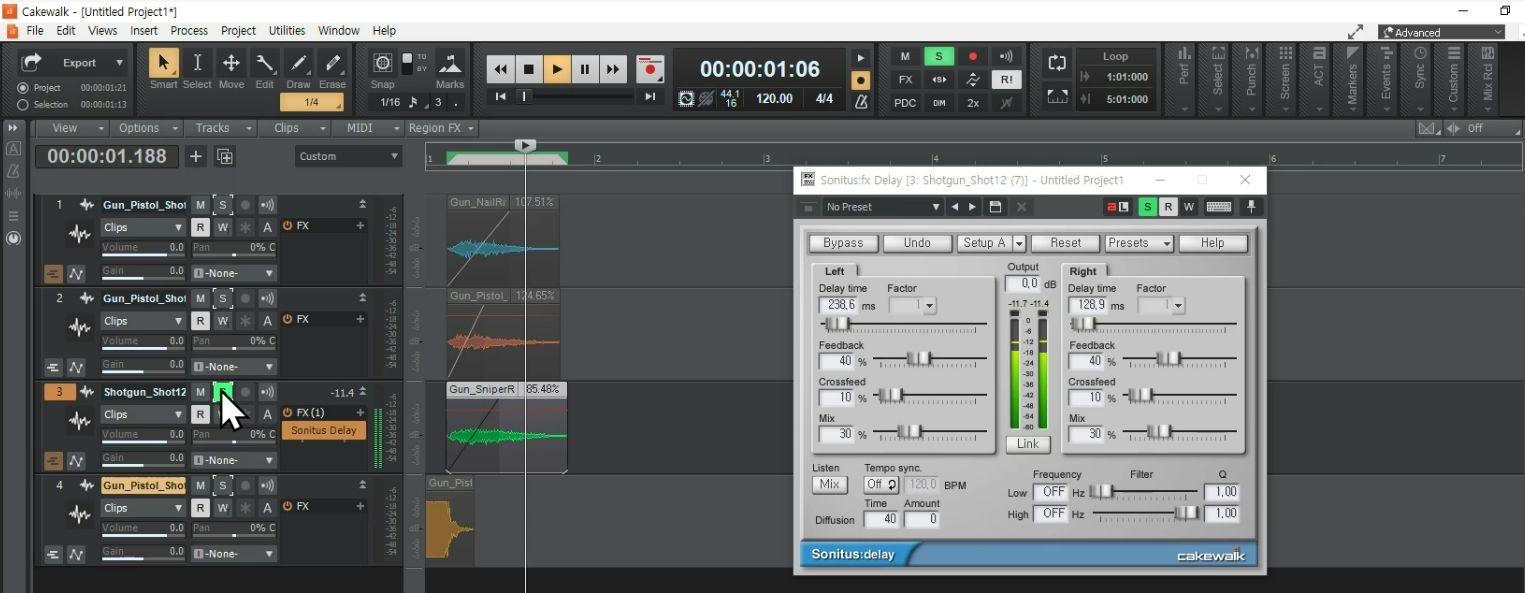Image resolution: width=1525 pixels, height=593 pixels.
Task: Open the Utilities menu
Action: [287, 31]
